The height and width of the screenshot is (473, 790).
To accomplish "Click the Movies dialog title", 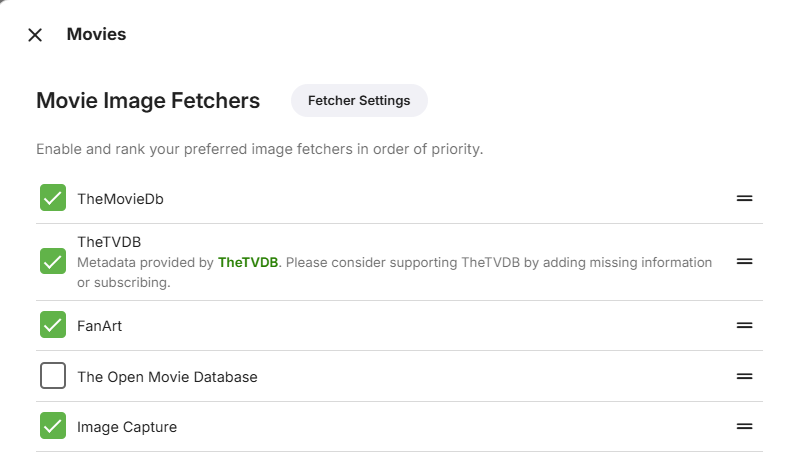I will tap(96, 35).
